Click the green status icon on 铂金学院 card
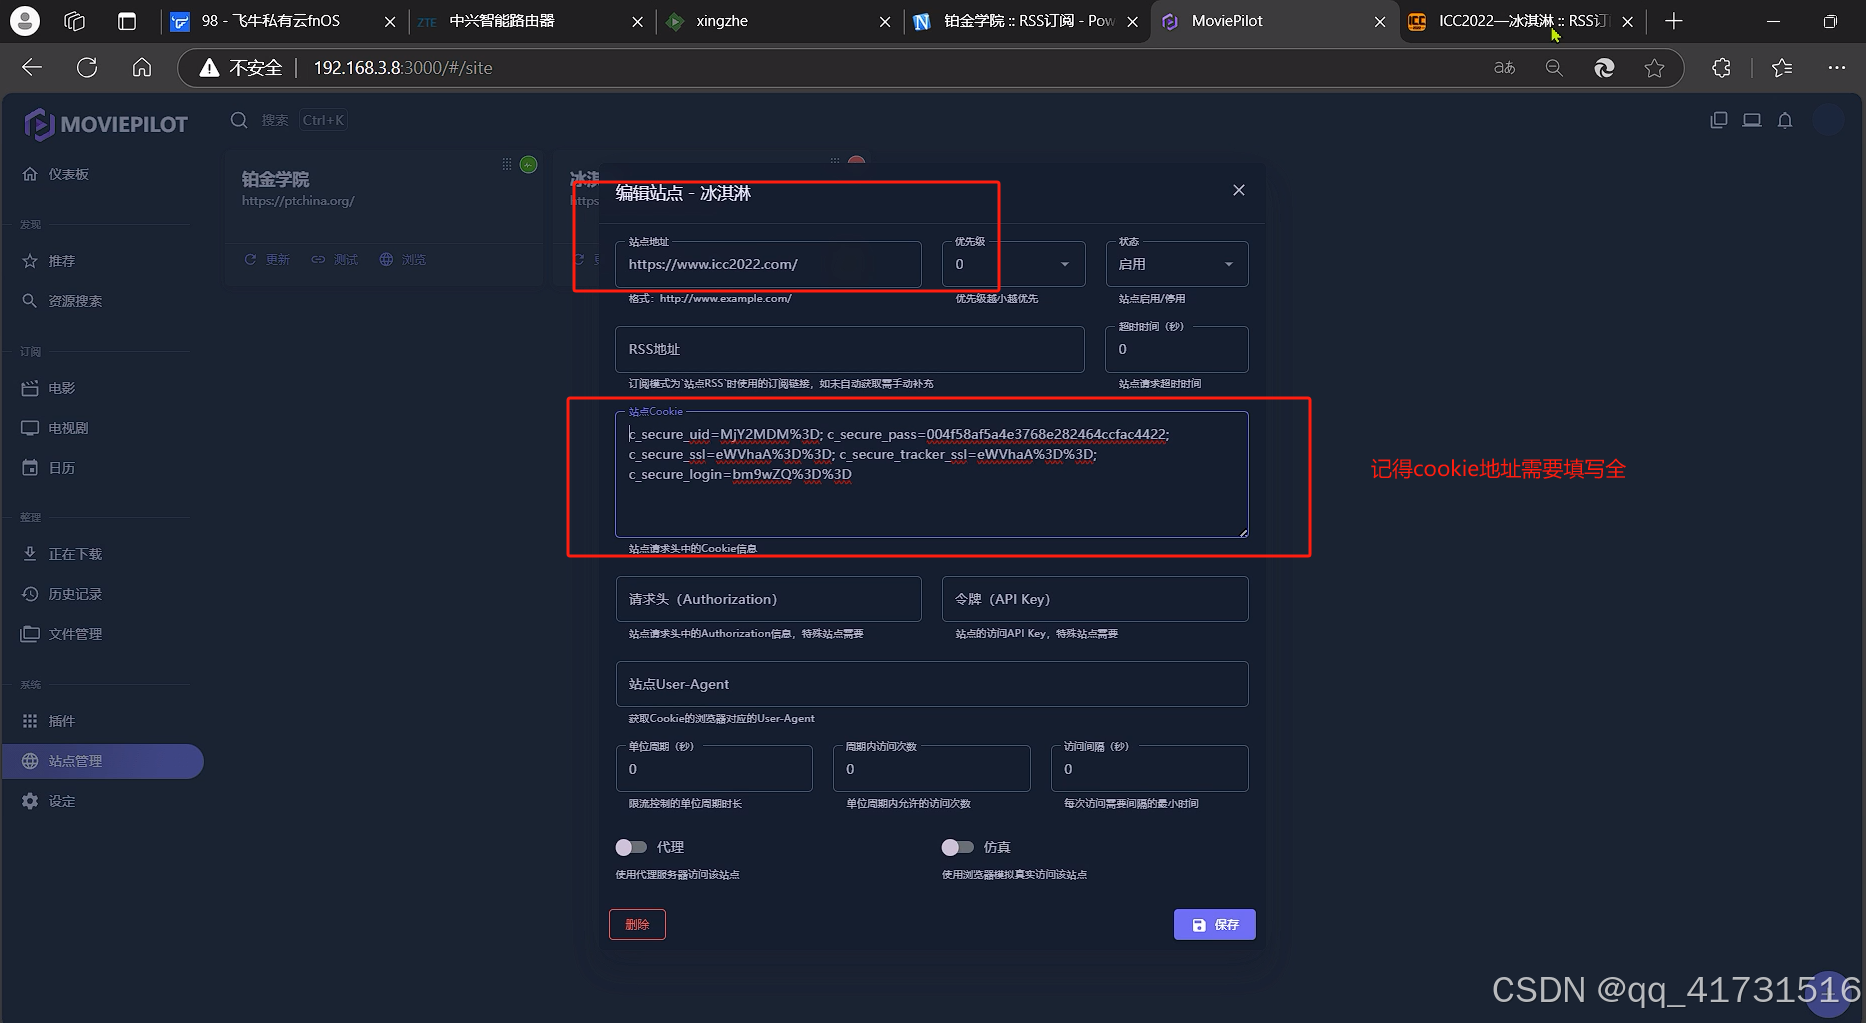This screenshot has height=1023, width=1866. pyautogui.click(x=529, y=164)
